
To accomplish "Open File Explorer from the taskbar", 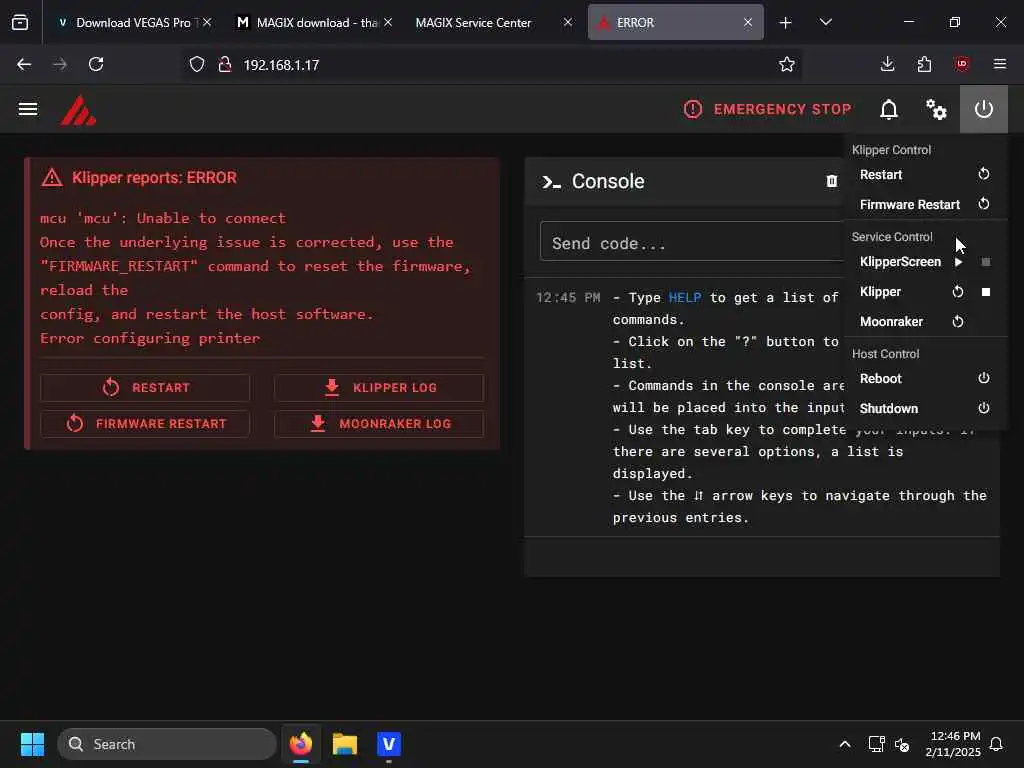I will 345,744.
